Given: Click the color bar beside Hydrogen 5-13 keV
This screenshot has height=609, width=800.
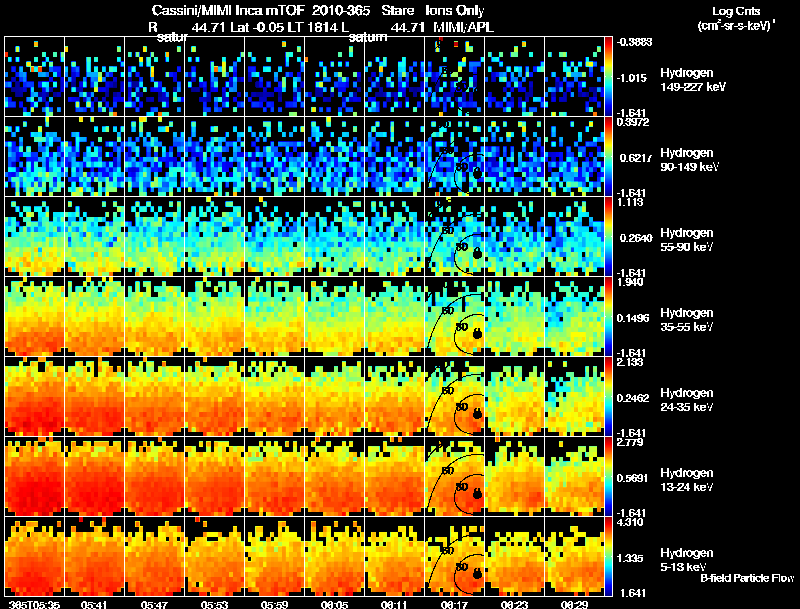Looking at the screenshot, I should click(x=608, y=557).
